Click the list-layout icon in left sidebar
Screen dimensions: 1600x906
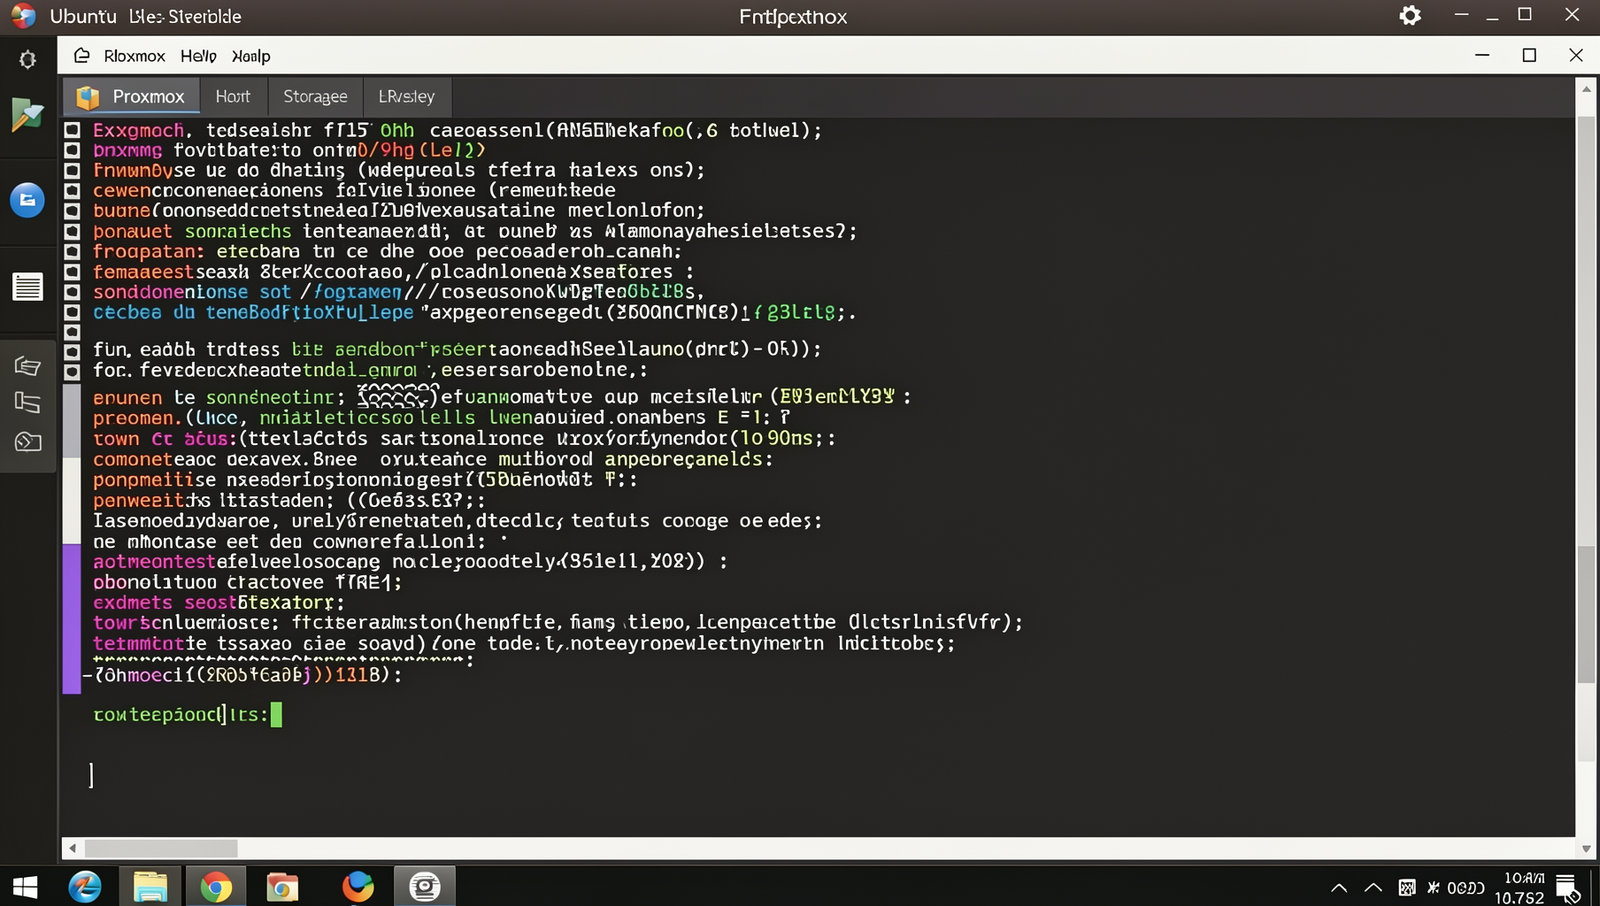coord(28,403)
